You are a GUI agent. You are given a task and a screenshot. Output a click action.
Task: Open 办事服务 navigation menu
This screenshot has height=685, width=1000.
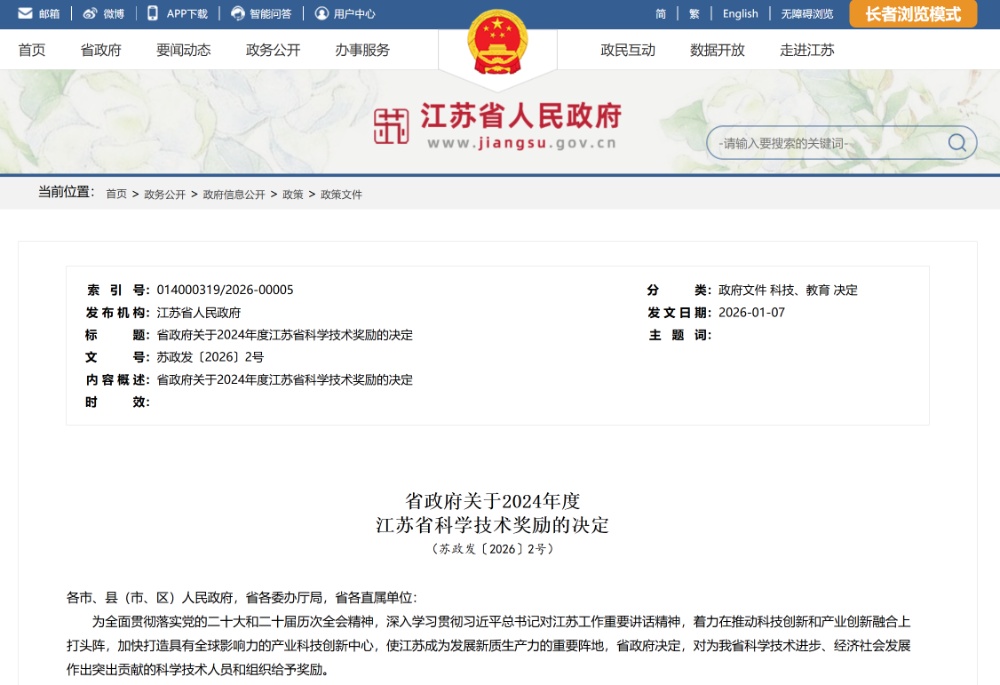(362, 50)
